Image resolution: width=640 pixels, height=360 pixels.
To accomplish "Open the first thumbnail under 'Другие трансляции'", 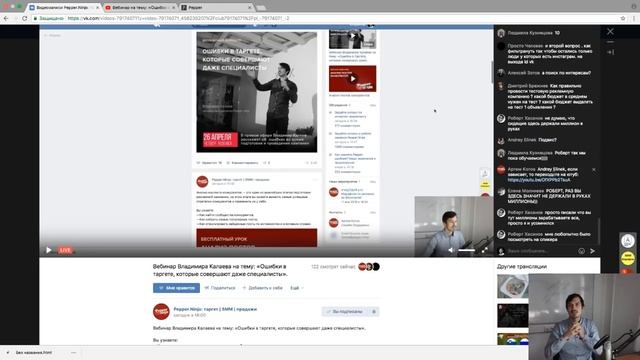I will pyautogui.click(x=513, y=286).
